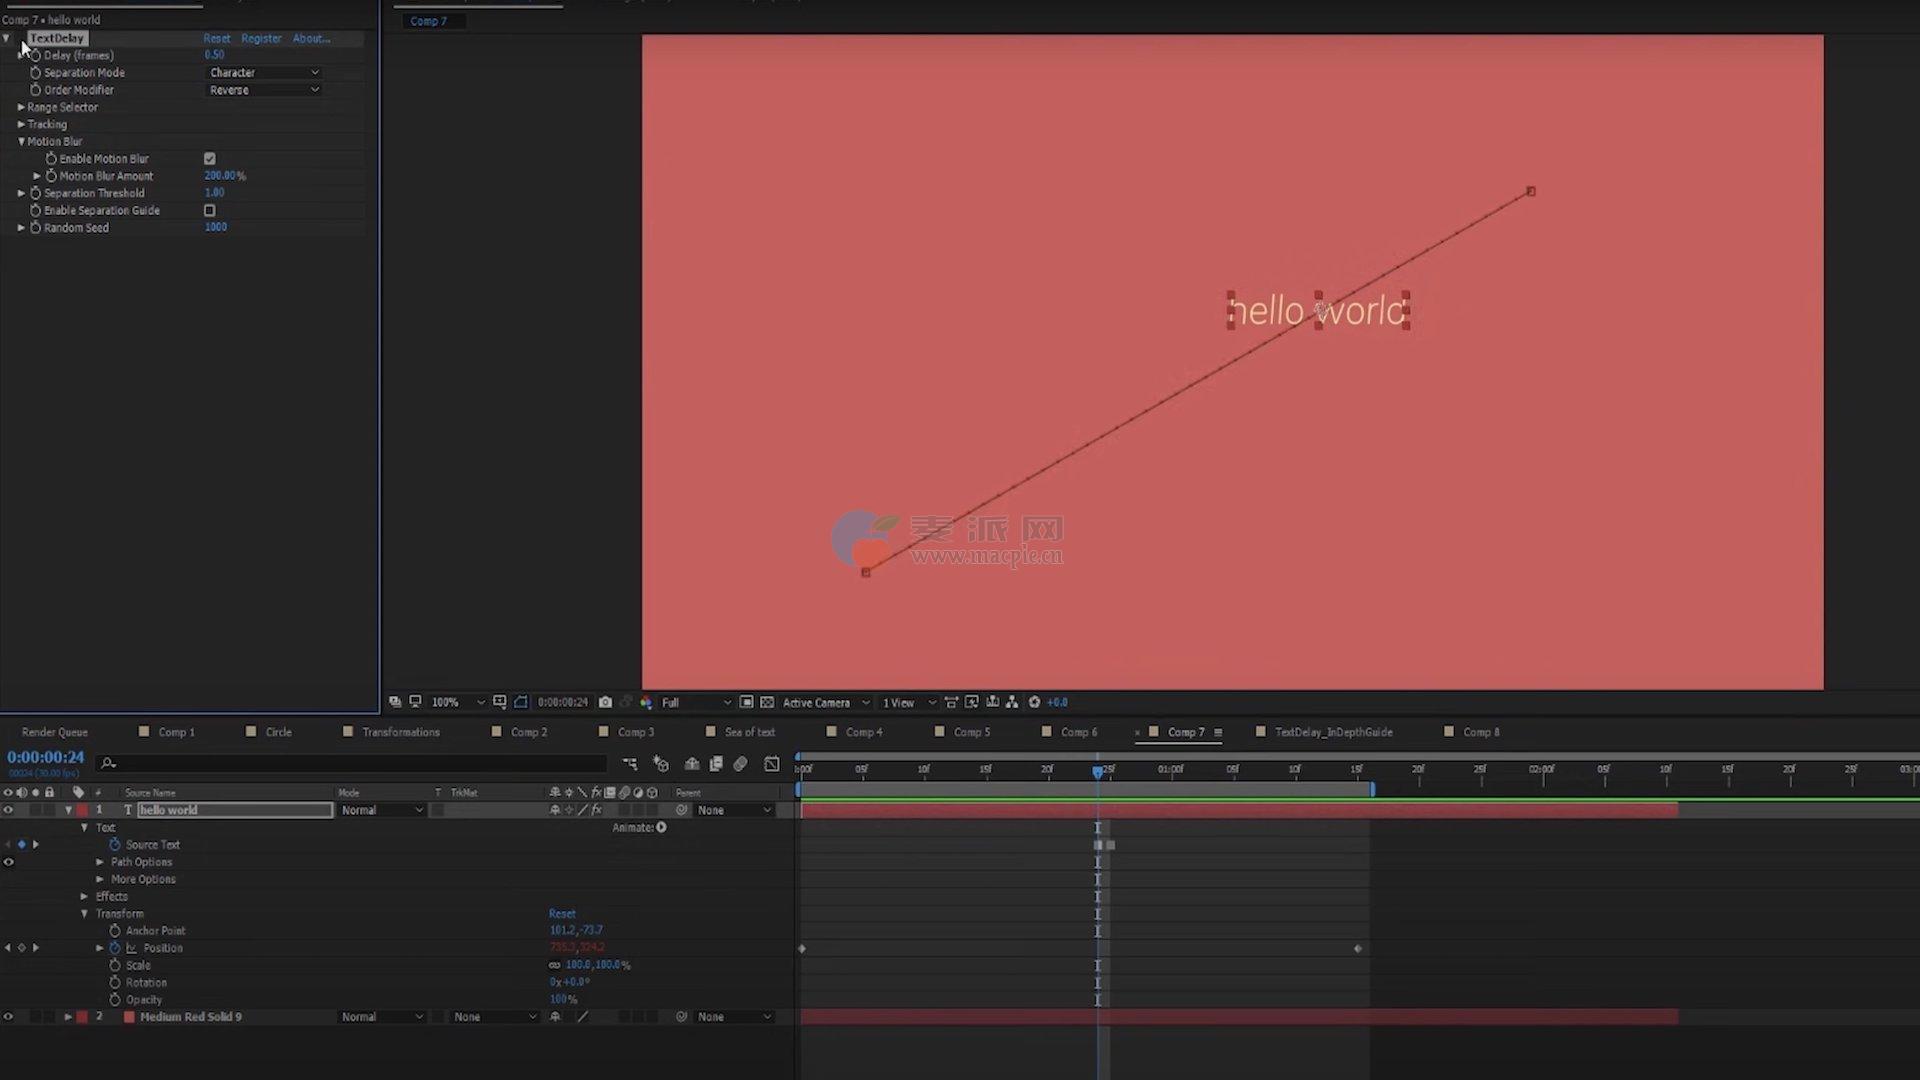
Task: Click Reset next to Transform
Action: click(x=561, y=914)
